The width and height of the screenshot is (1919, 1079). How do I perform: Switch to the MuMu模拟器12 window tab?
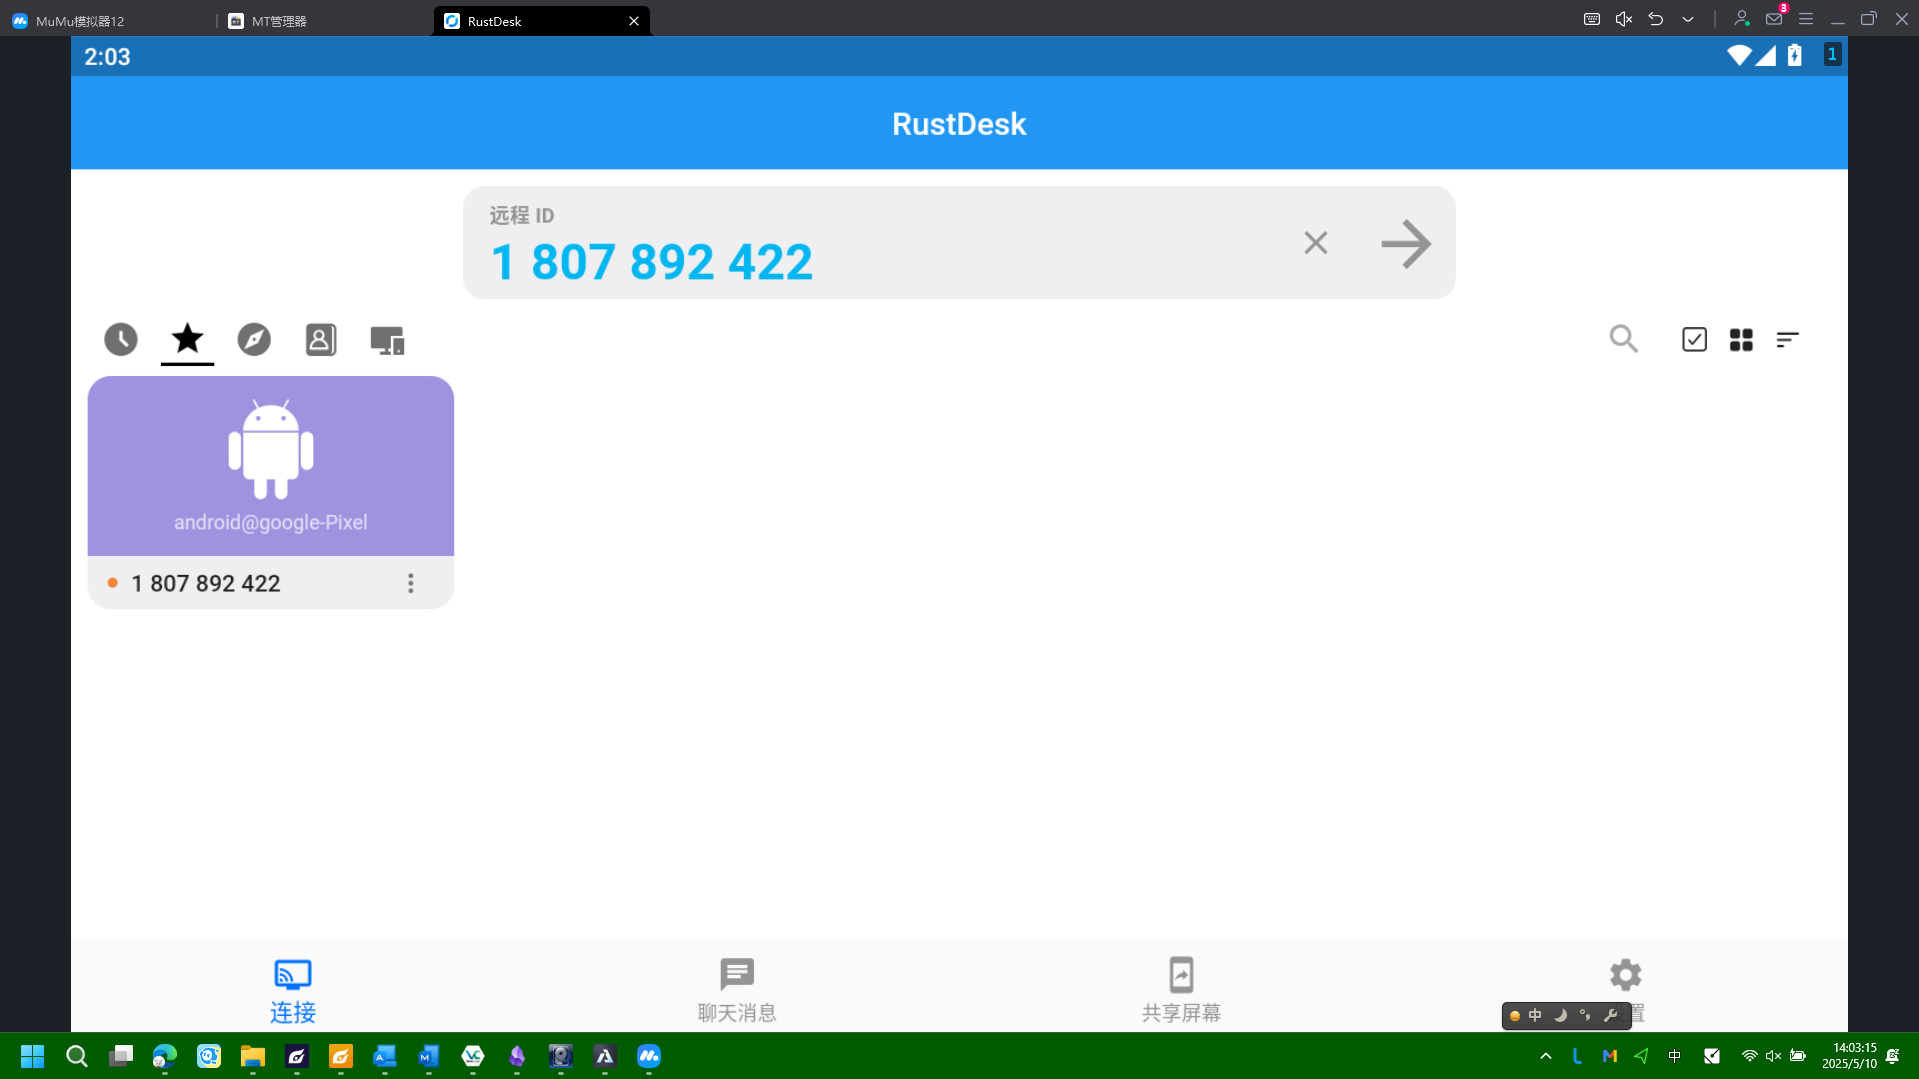click(x=108, y=21)
